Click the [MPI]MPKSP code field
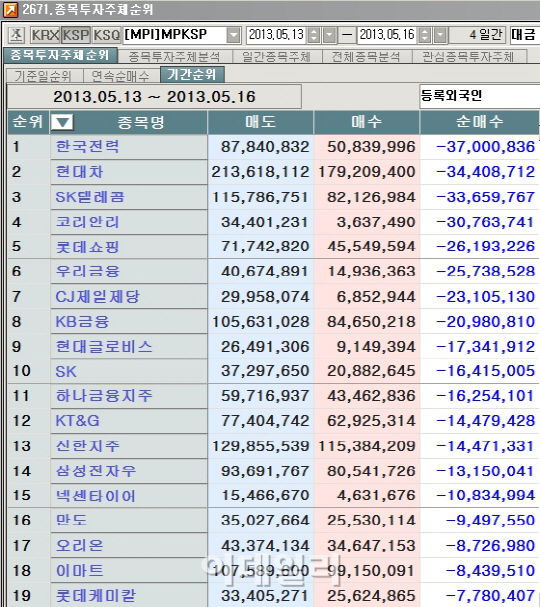540x607 pixels. pos(175,35)
